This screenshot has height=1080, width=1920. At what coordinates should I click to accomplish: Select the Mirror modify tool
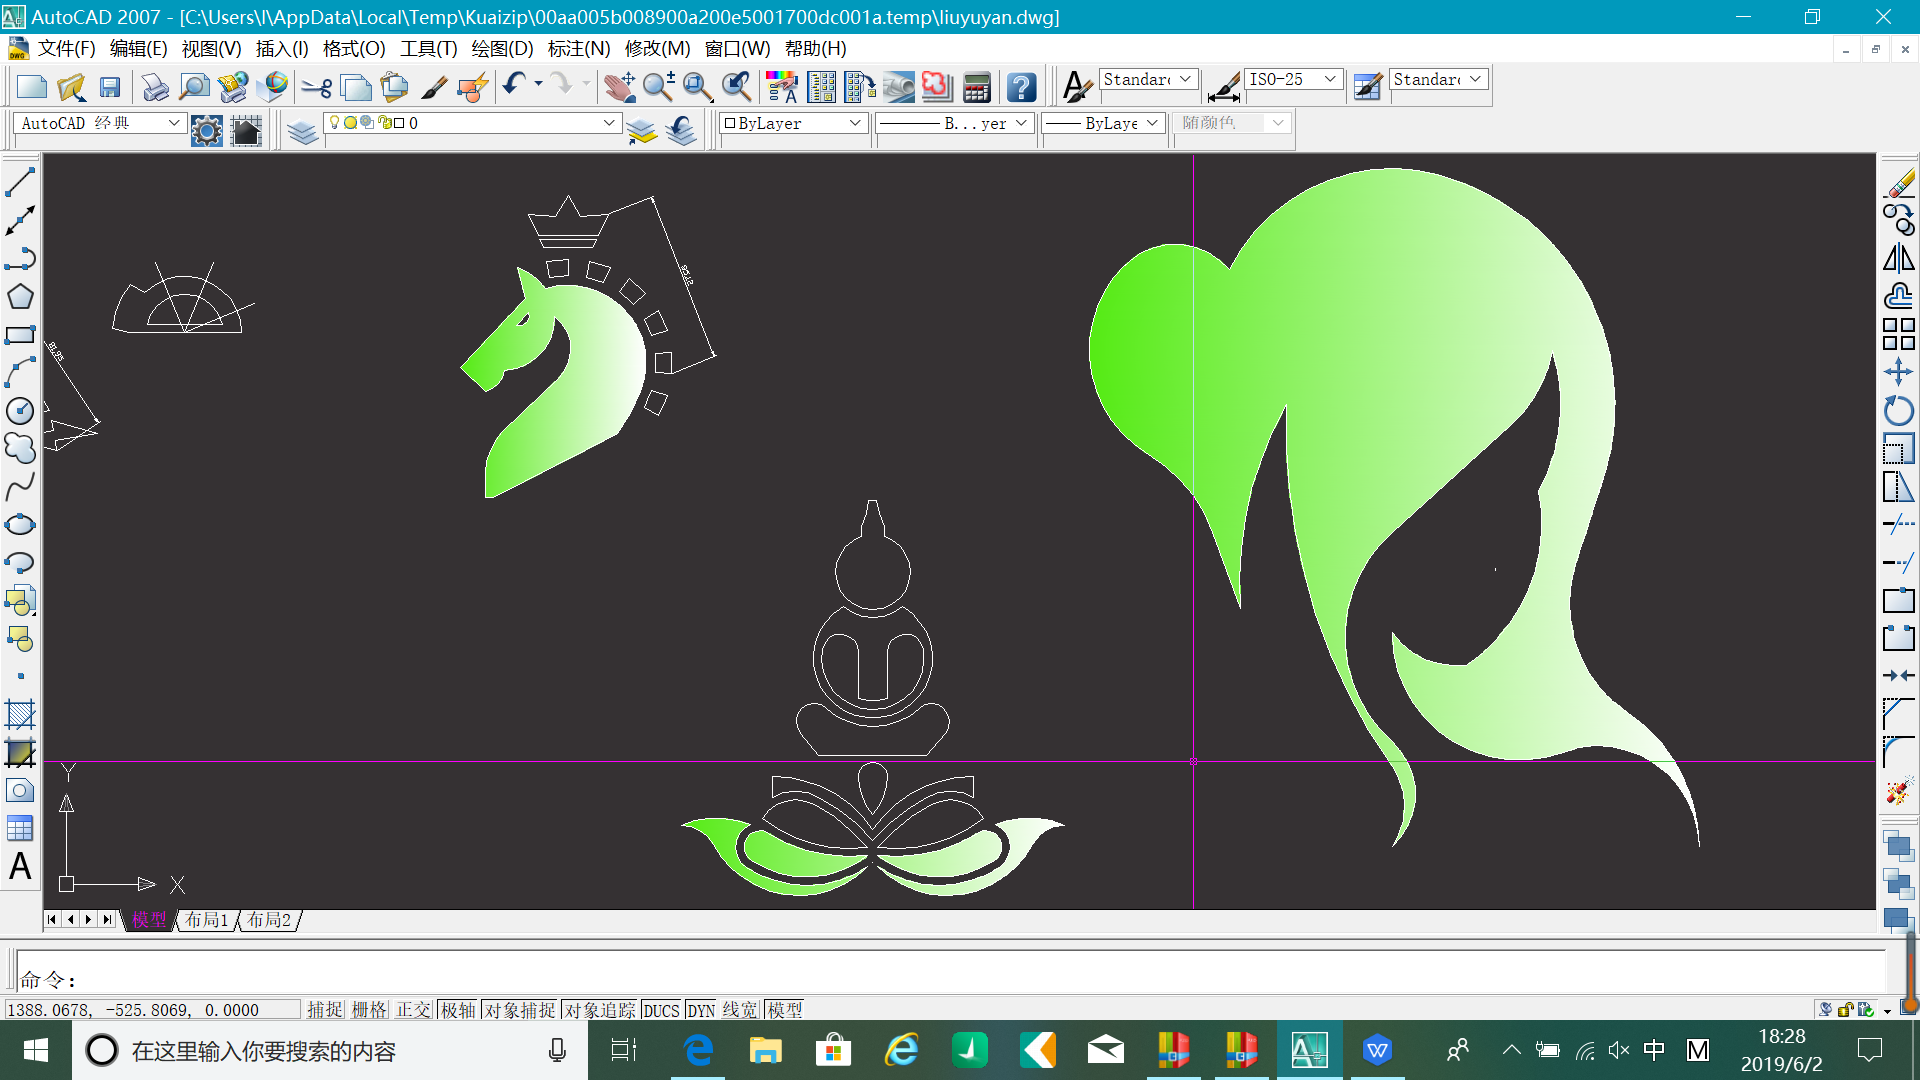1898,258
